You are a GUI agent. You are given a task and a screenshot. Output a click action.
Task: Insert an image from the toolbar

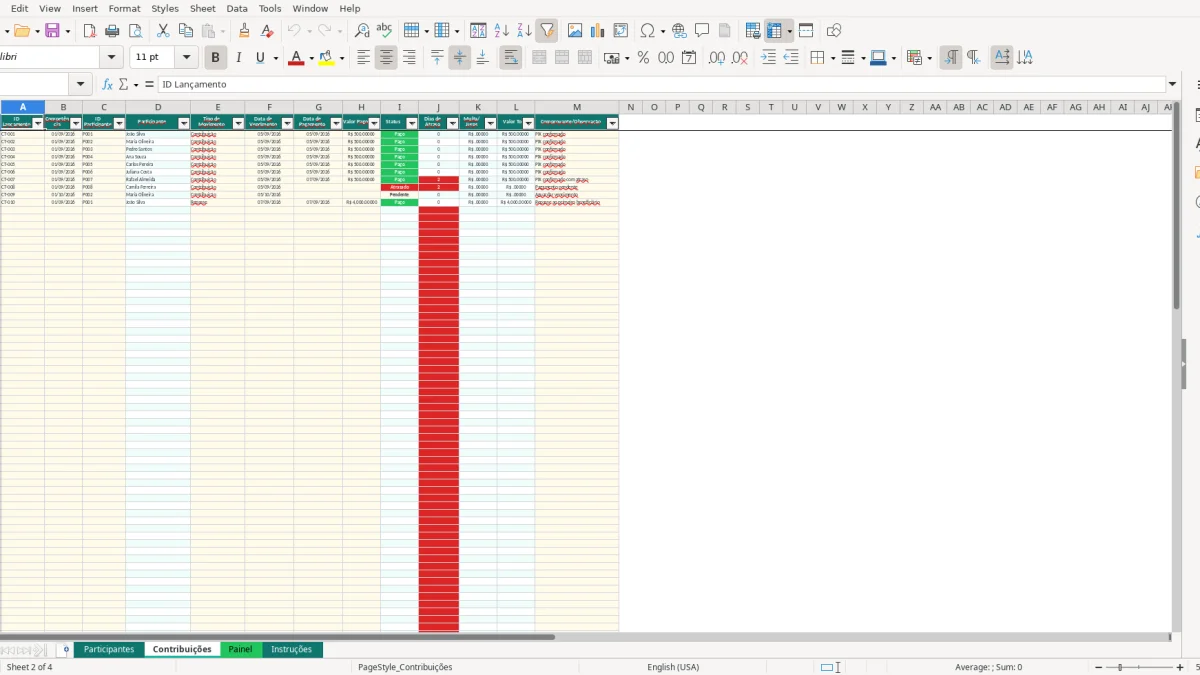click(575, 31)
